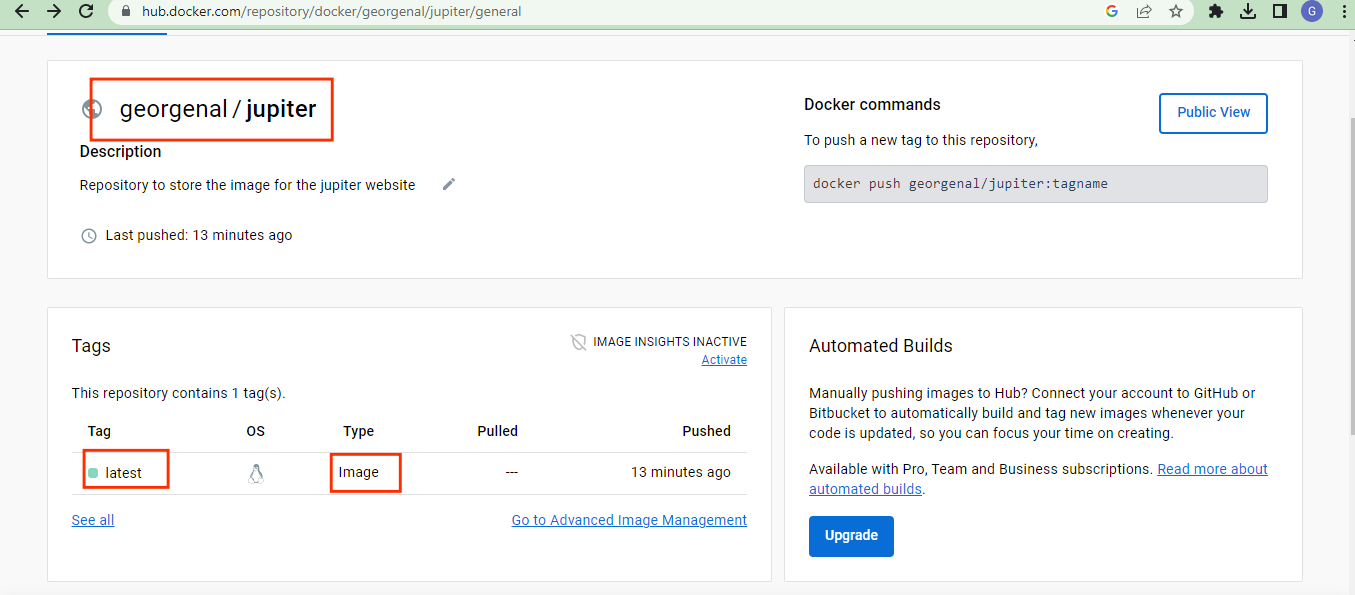Select the latest tag row entry
Image resolution: width=1355 pixels, height=595 pixels.
coord(124,473)
